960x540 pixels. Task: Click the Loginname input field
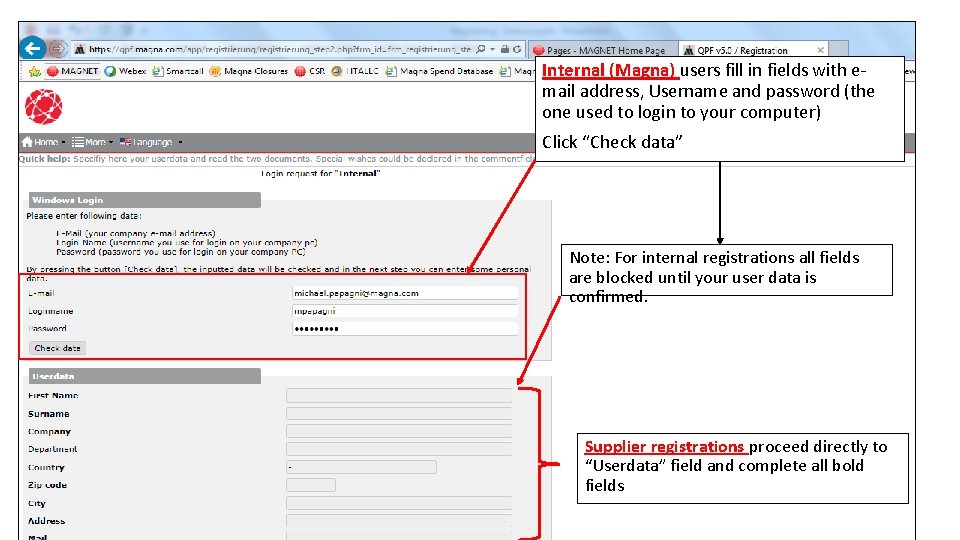(405, 311)
